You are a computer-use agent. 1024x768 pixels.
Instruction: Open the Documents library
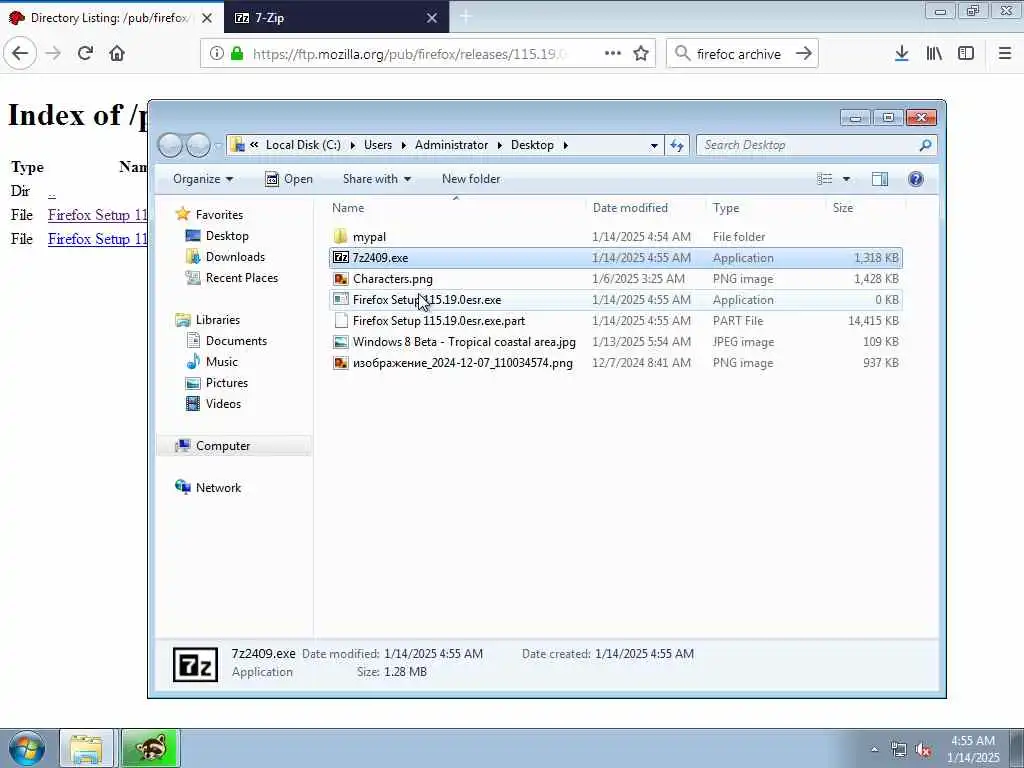227,340
